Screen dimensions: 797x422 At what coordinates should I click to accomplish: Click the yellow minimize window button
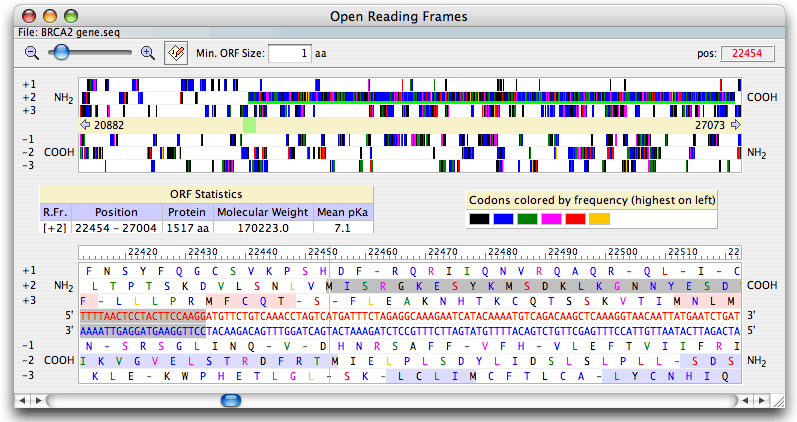(50, 16)
